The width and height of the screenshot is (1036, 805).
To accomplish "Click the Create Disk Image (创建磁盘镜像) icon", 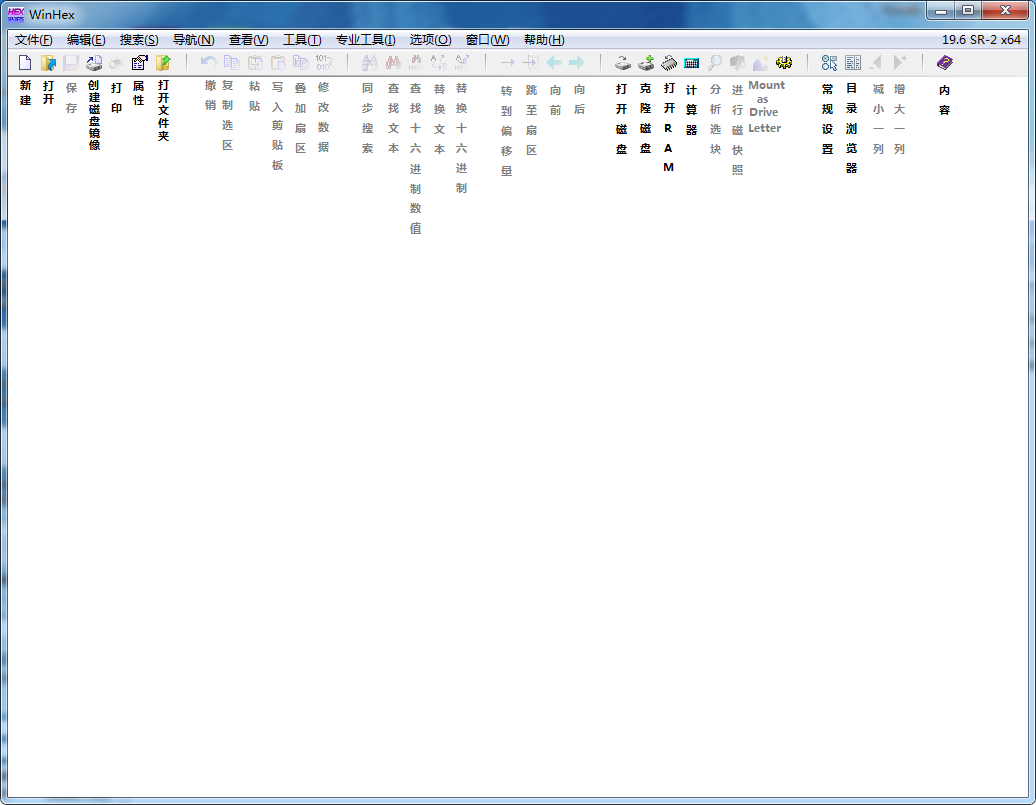I will 94,63.
